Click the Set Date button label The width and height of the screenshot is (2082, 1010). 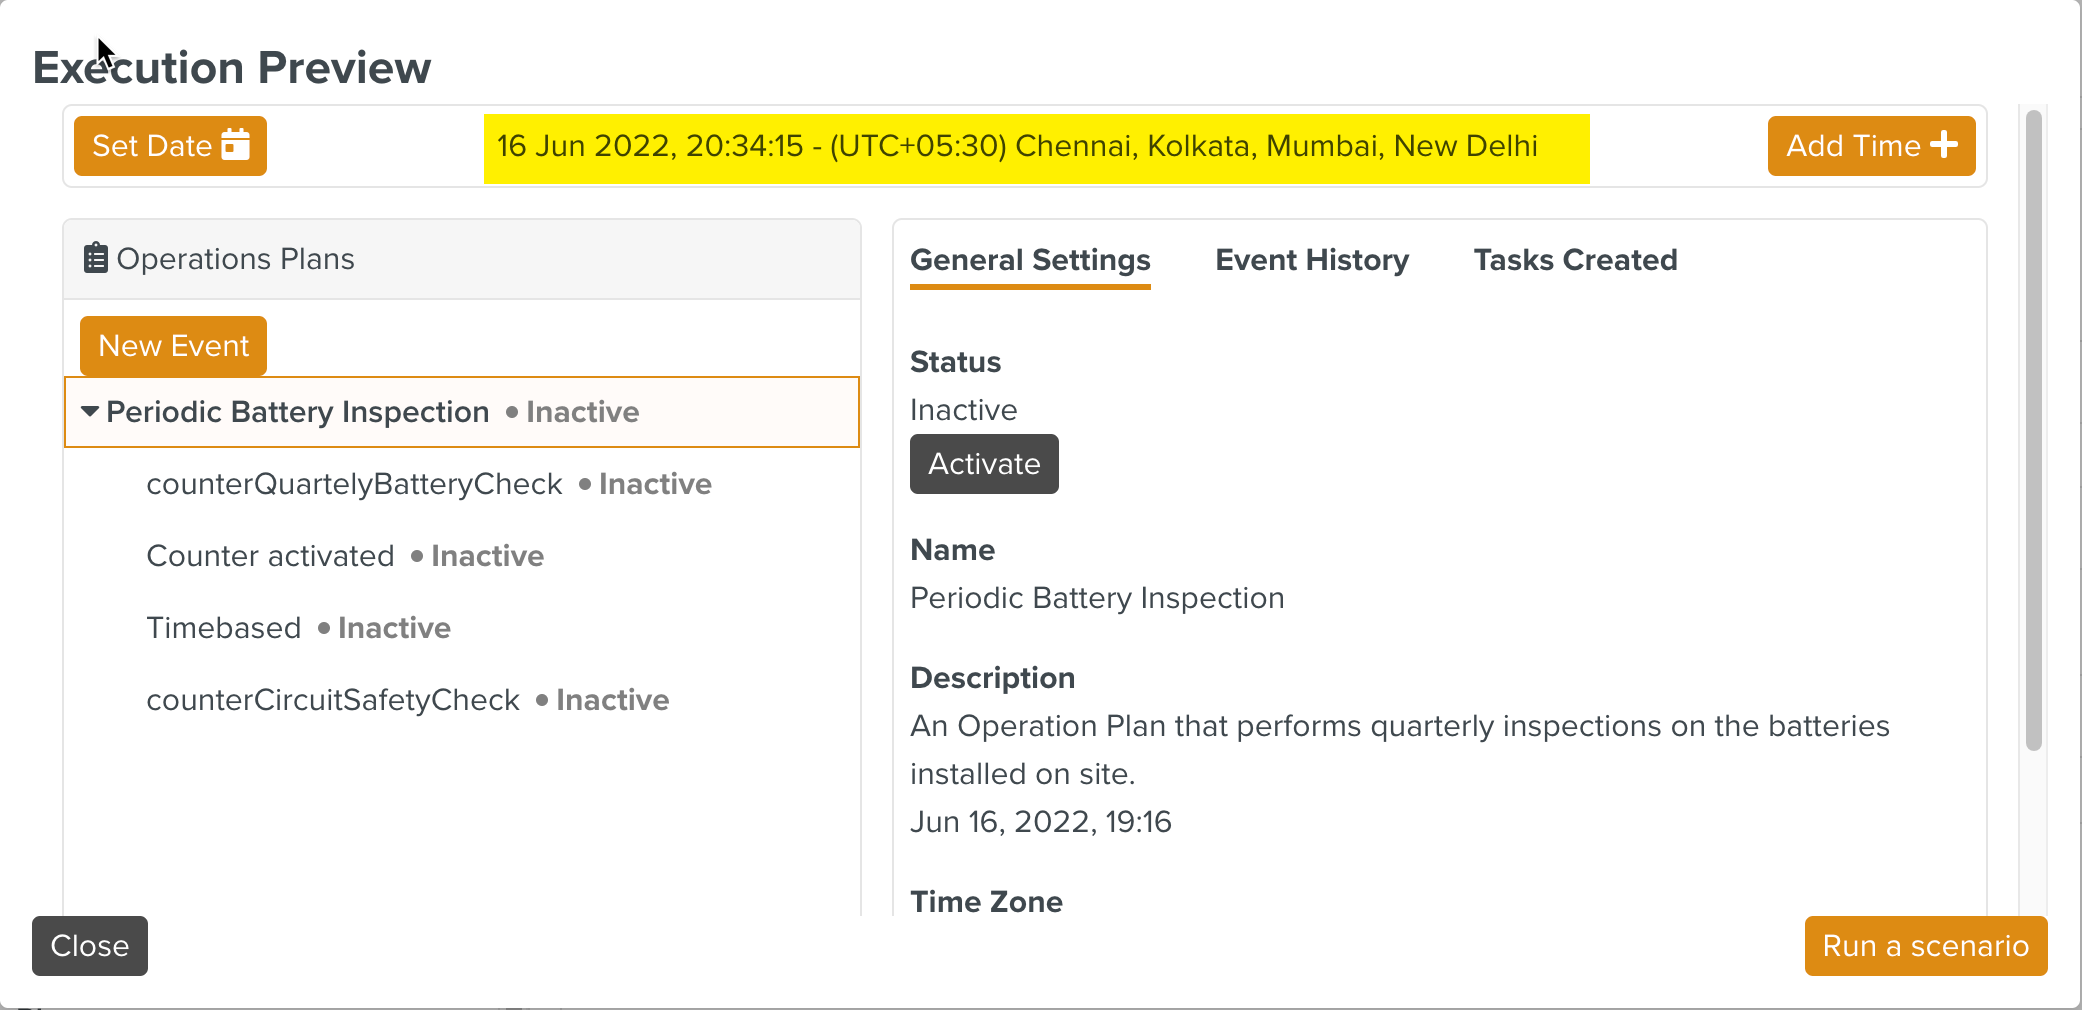tap(152, 146)
